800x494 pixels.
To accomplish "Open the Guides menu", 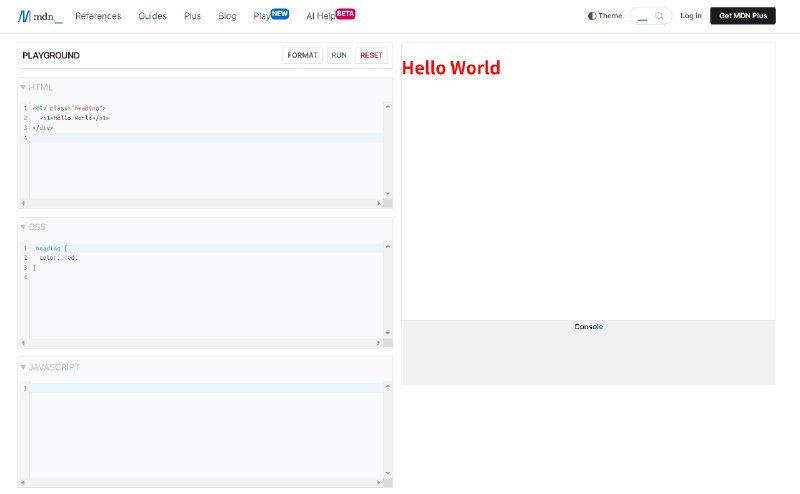I will (152, 16).
